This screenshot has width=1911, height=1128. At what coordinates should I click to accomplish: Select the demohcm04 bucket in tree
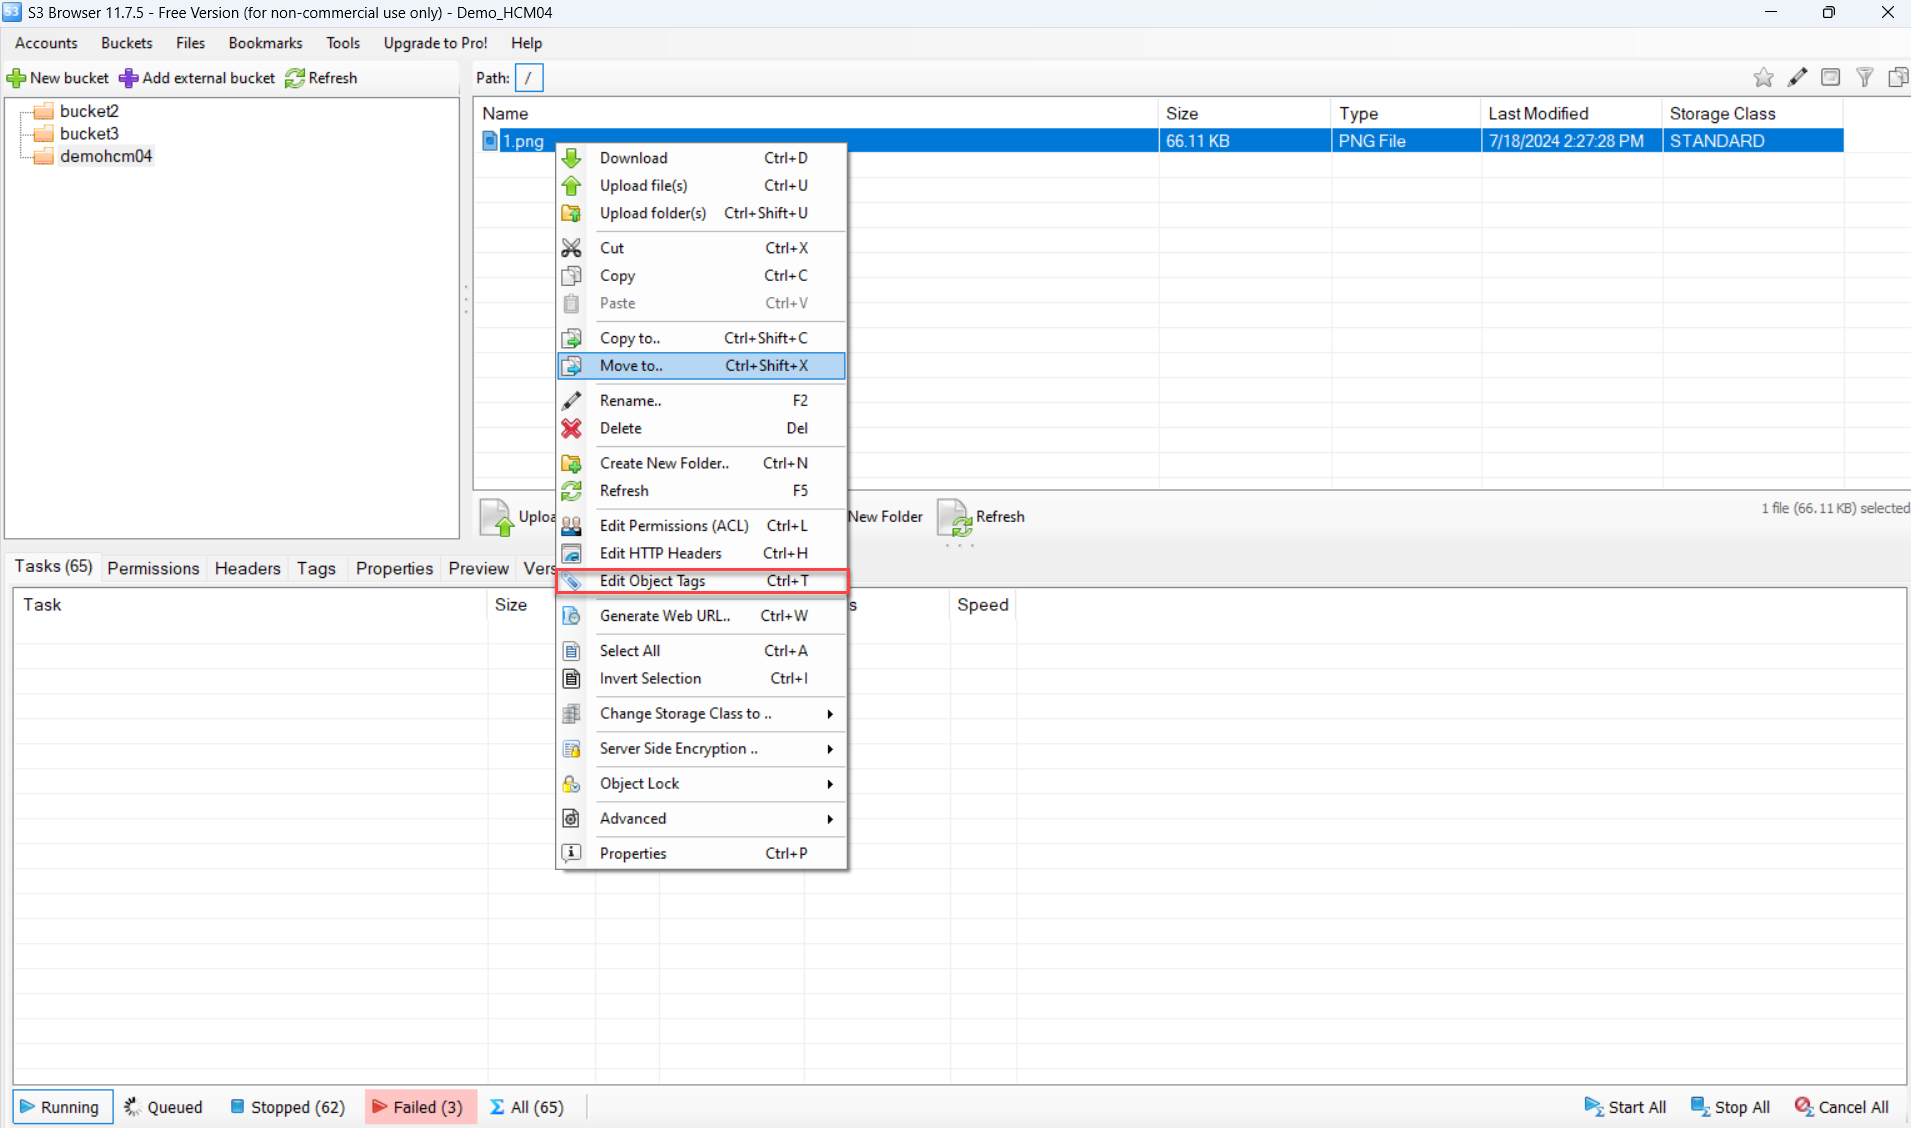(105, 156)
